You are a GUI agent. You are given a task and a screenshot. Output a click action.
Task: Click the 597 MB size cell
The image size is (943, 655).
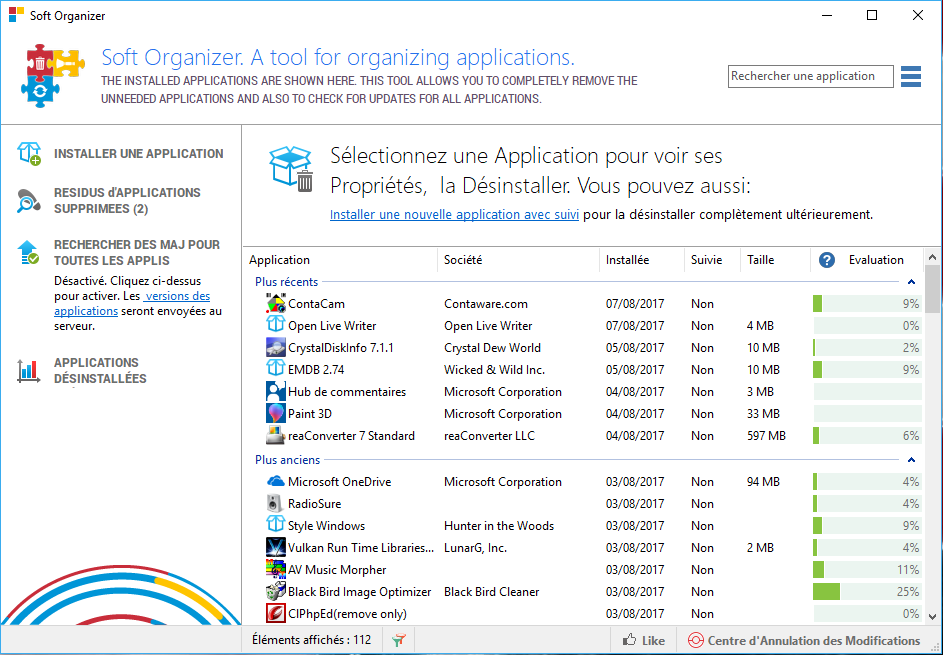point(766,435)
